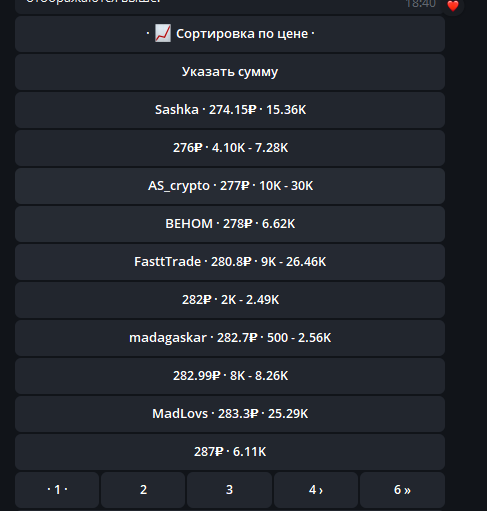
Task: Jump to next page 4 ›
Action: [316, 490]
